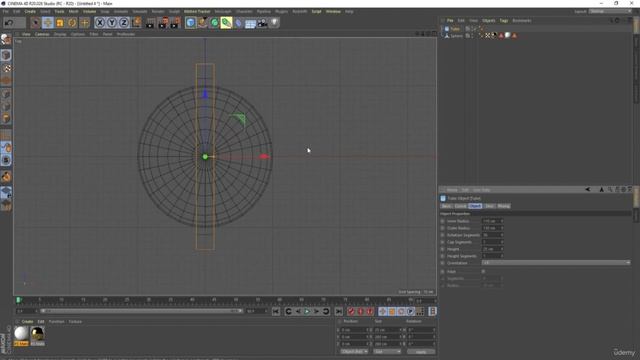
Task: Switch to Points mode
Action: (6, 93)
